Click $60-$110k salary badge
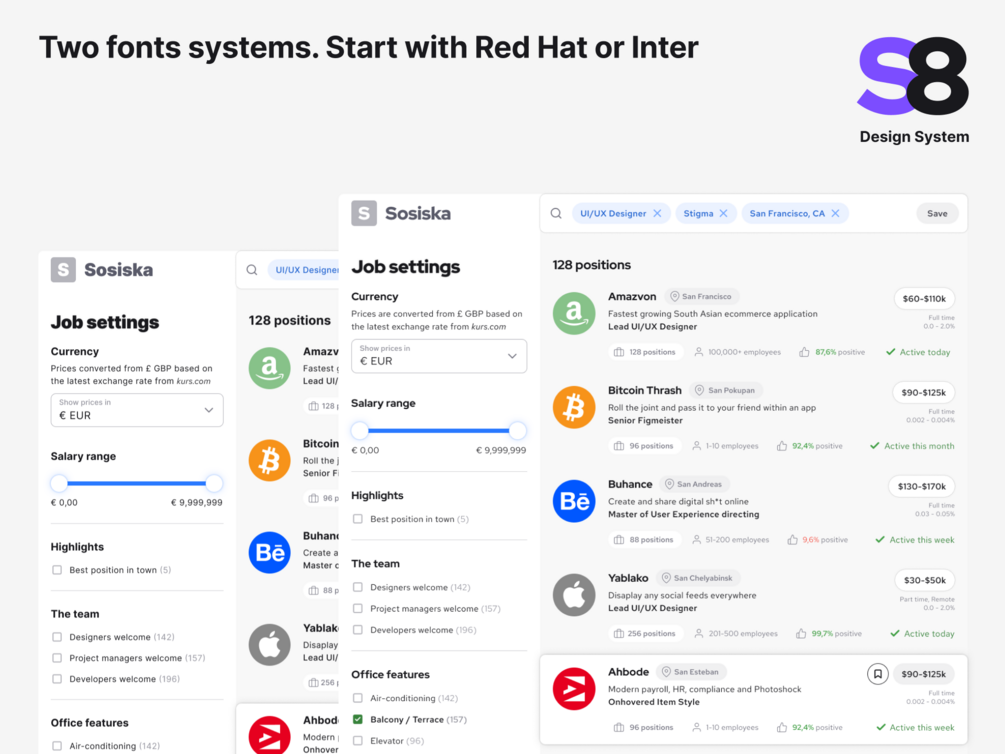Viewport: 1005px width, 754px height. tap(924, 298)
